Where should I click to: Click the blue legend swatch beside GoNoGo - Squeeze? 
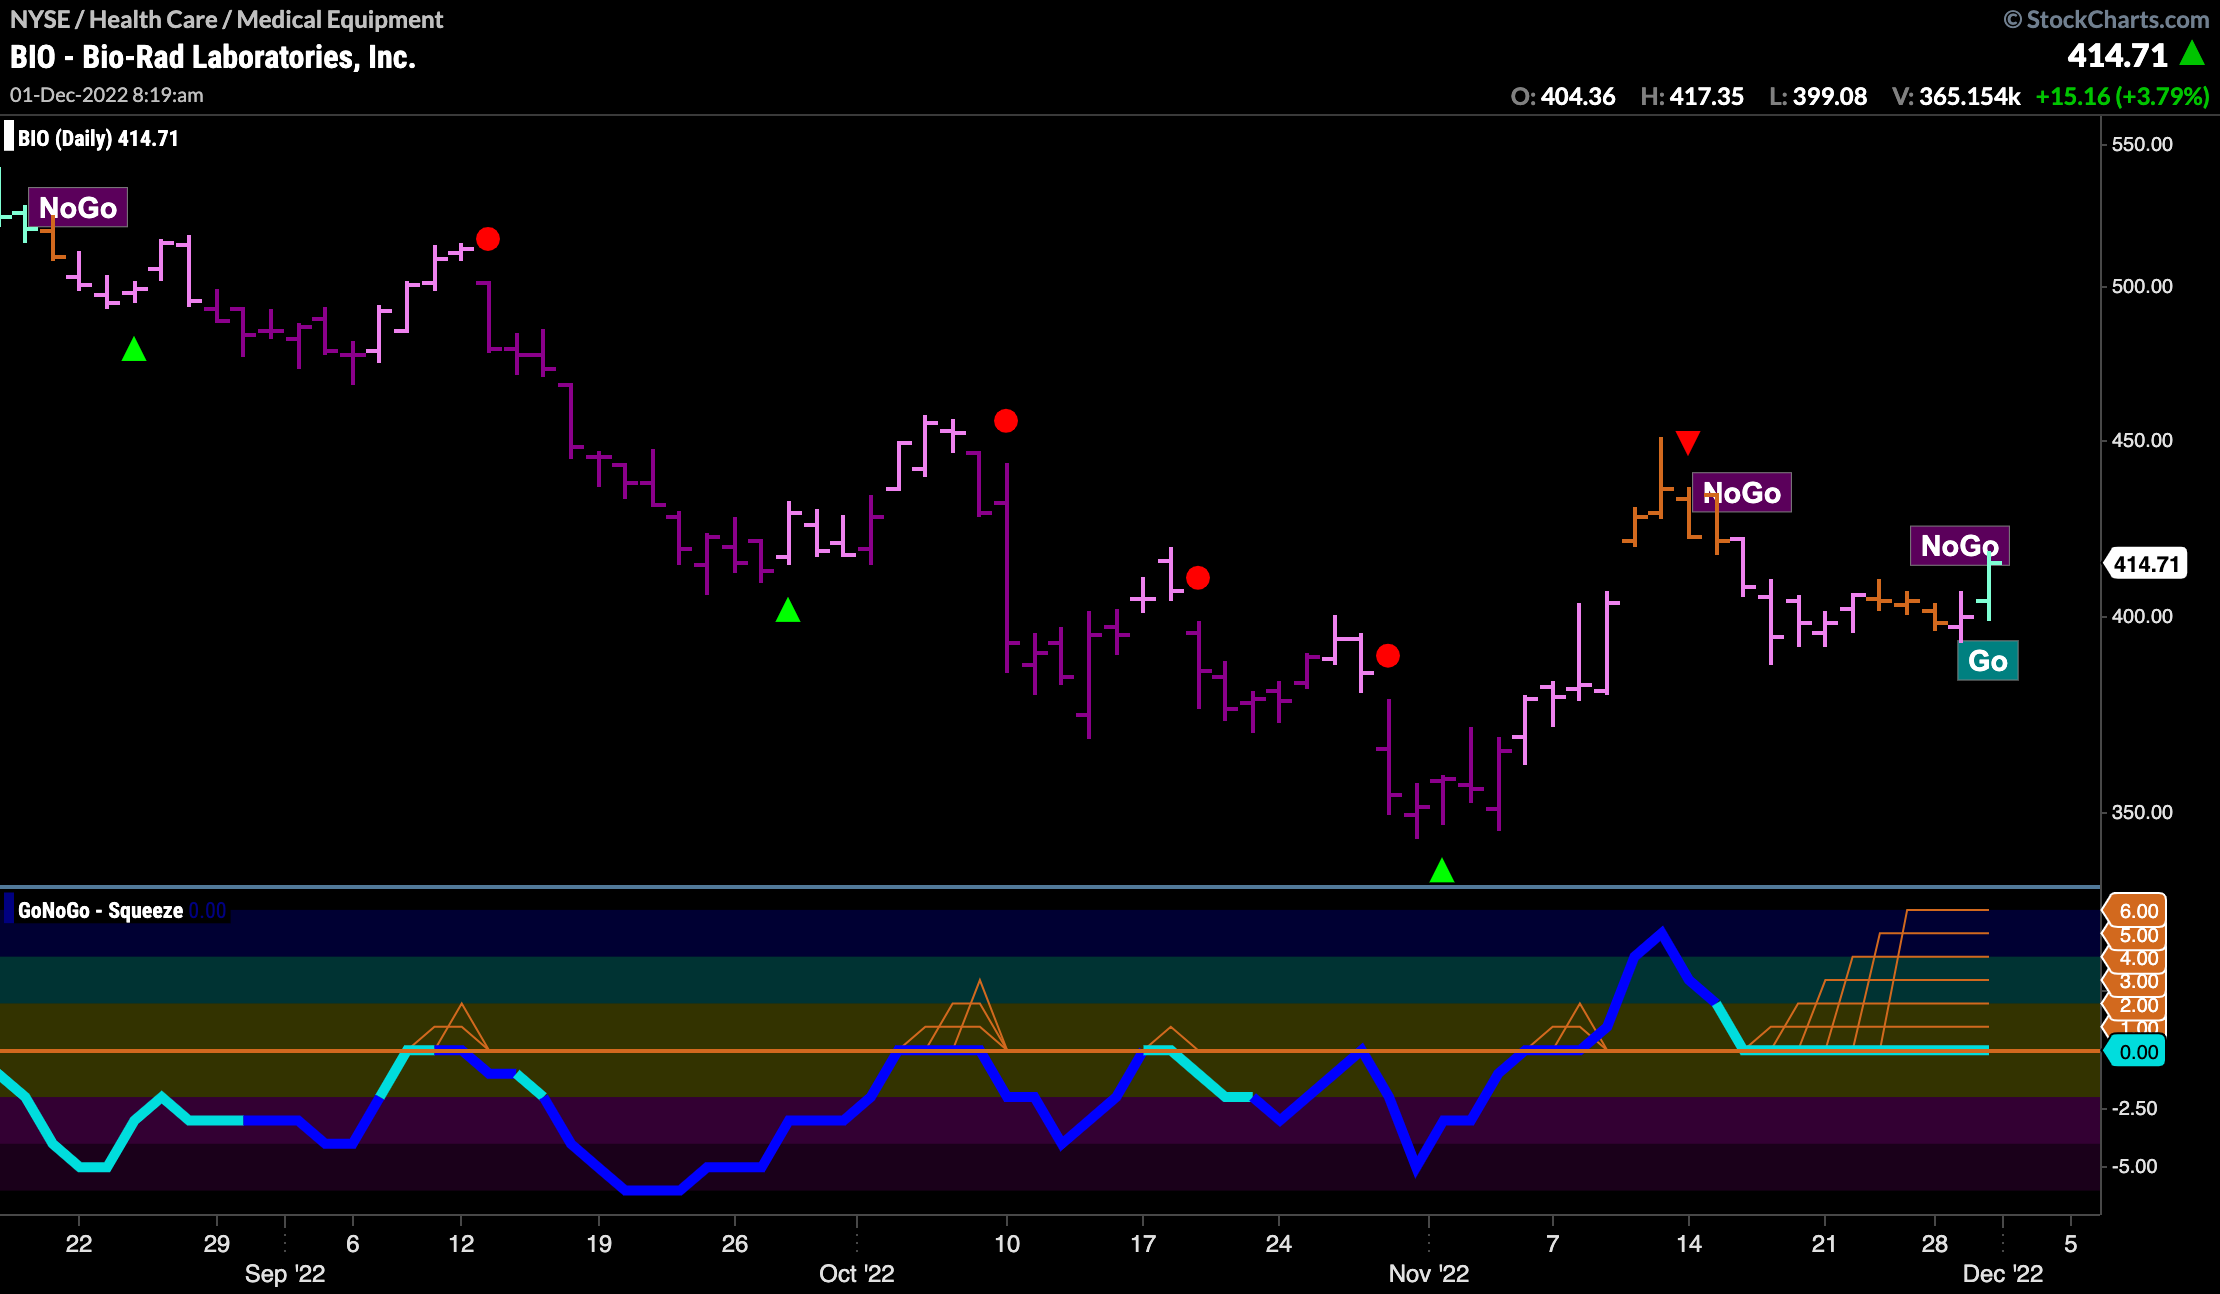point(9,910)
